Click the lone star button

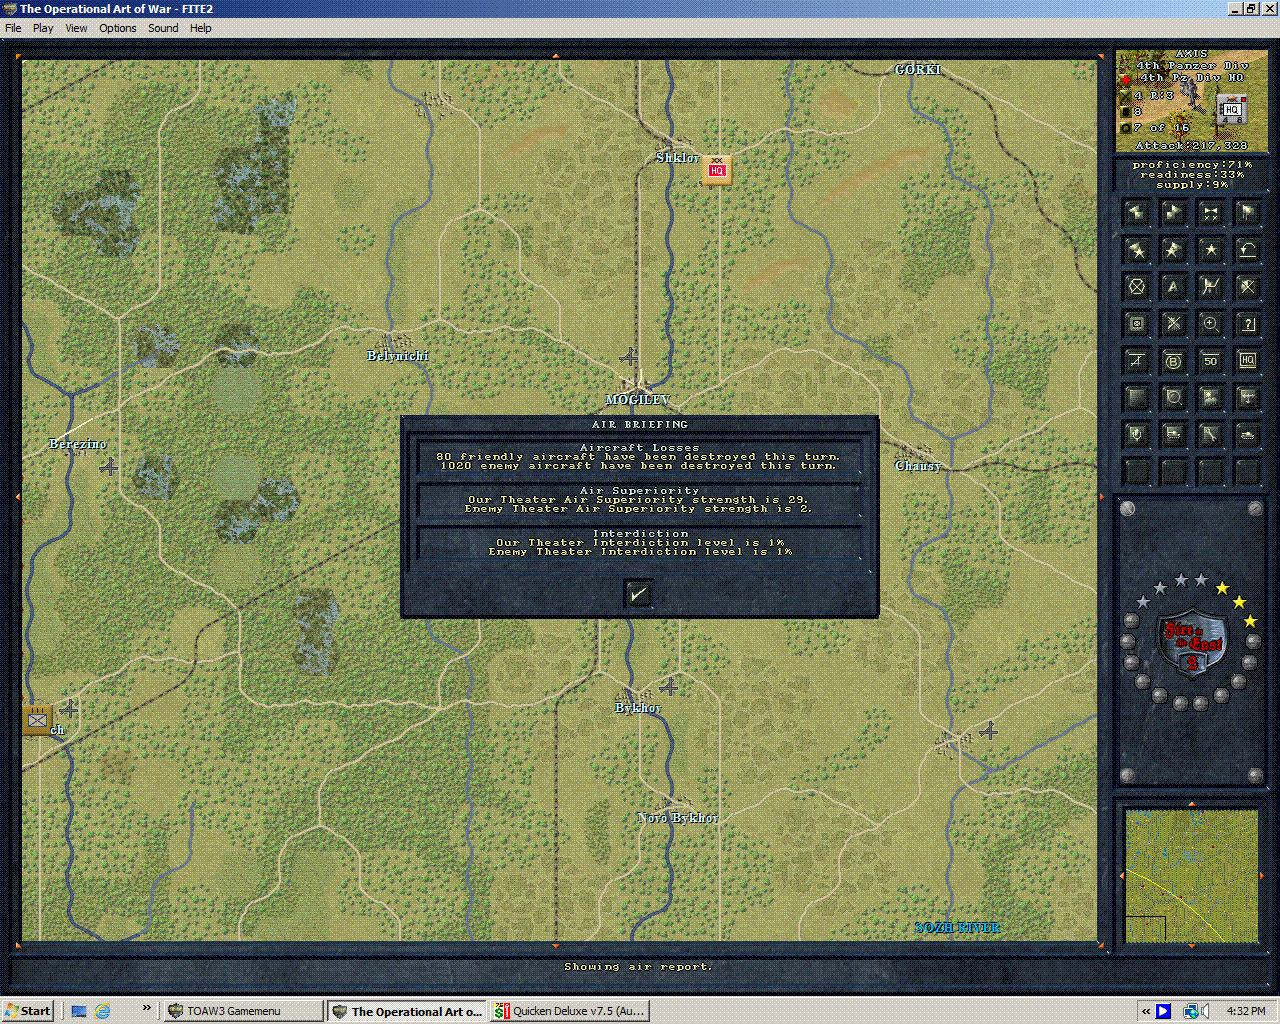[1210, 249]
